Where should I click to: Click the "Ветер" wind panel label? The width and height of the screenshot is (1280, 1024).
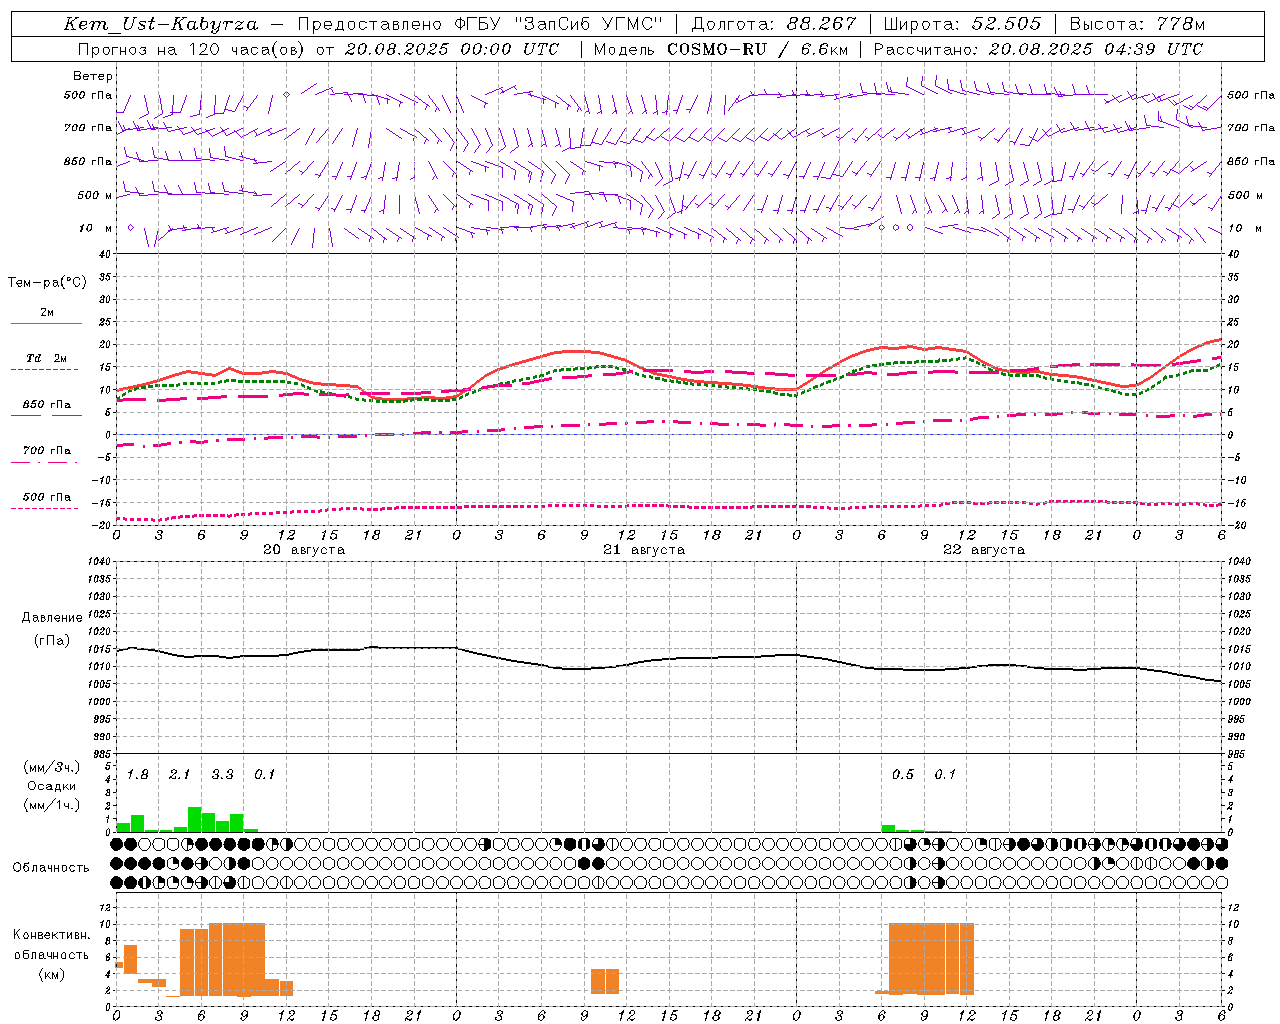[x=93, y=76]
